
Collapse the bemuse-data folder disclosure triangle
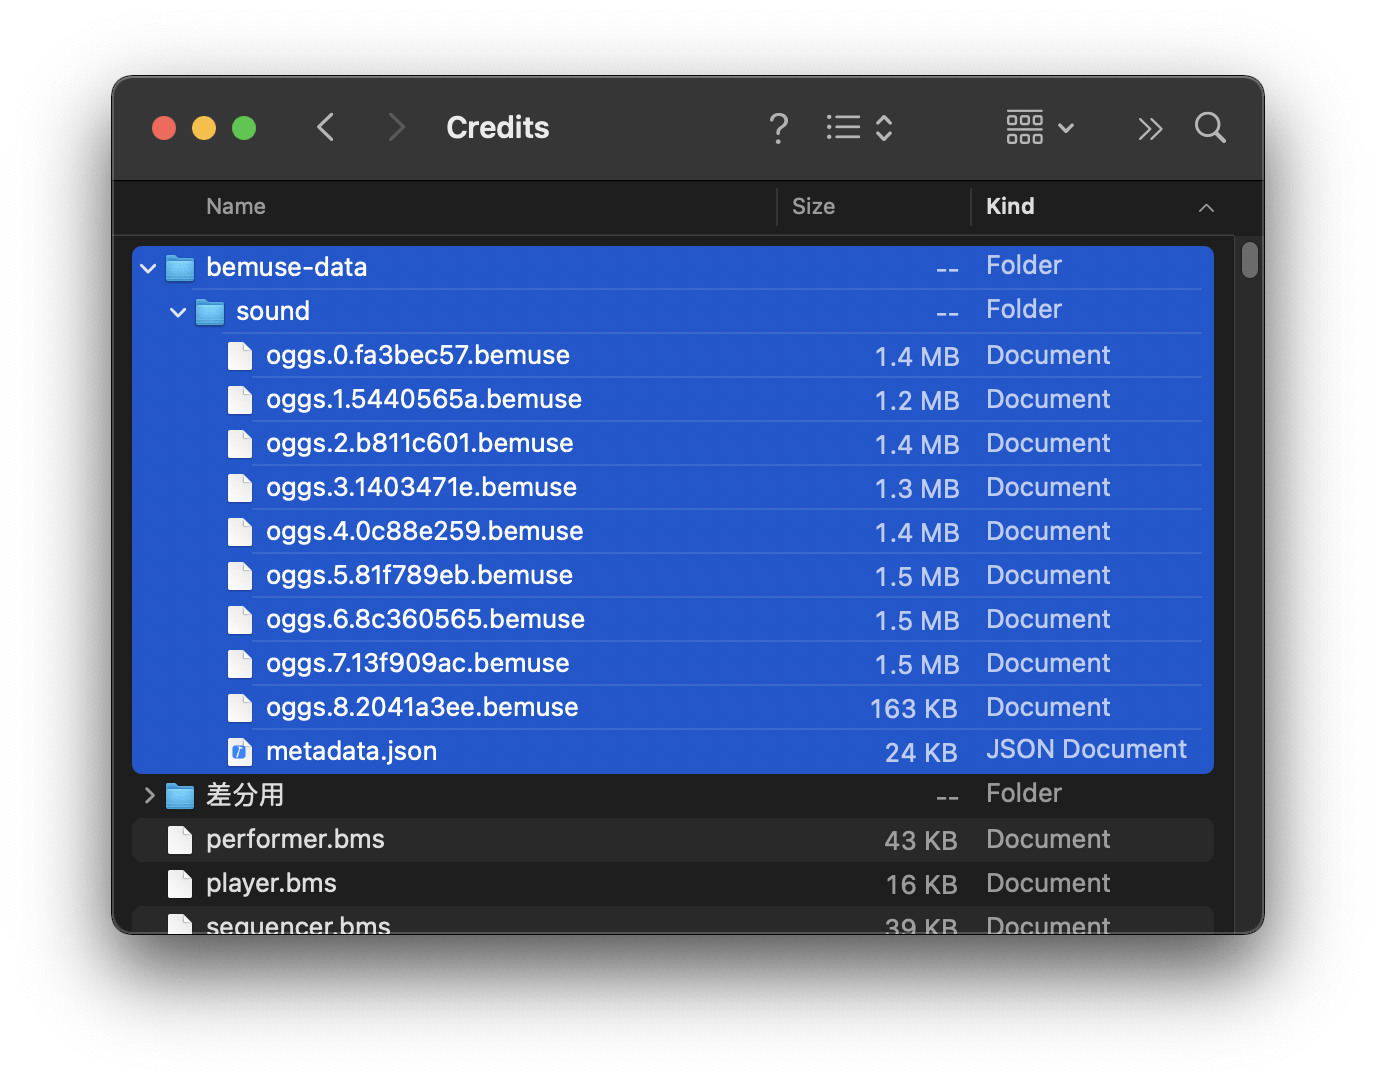147,268
